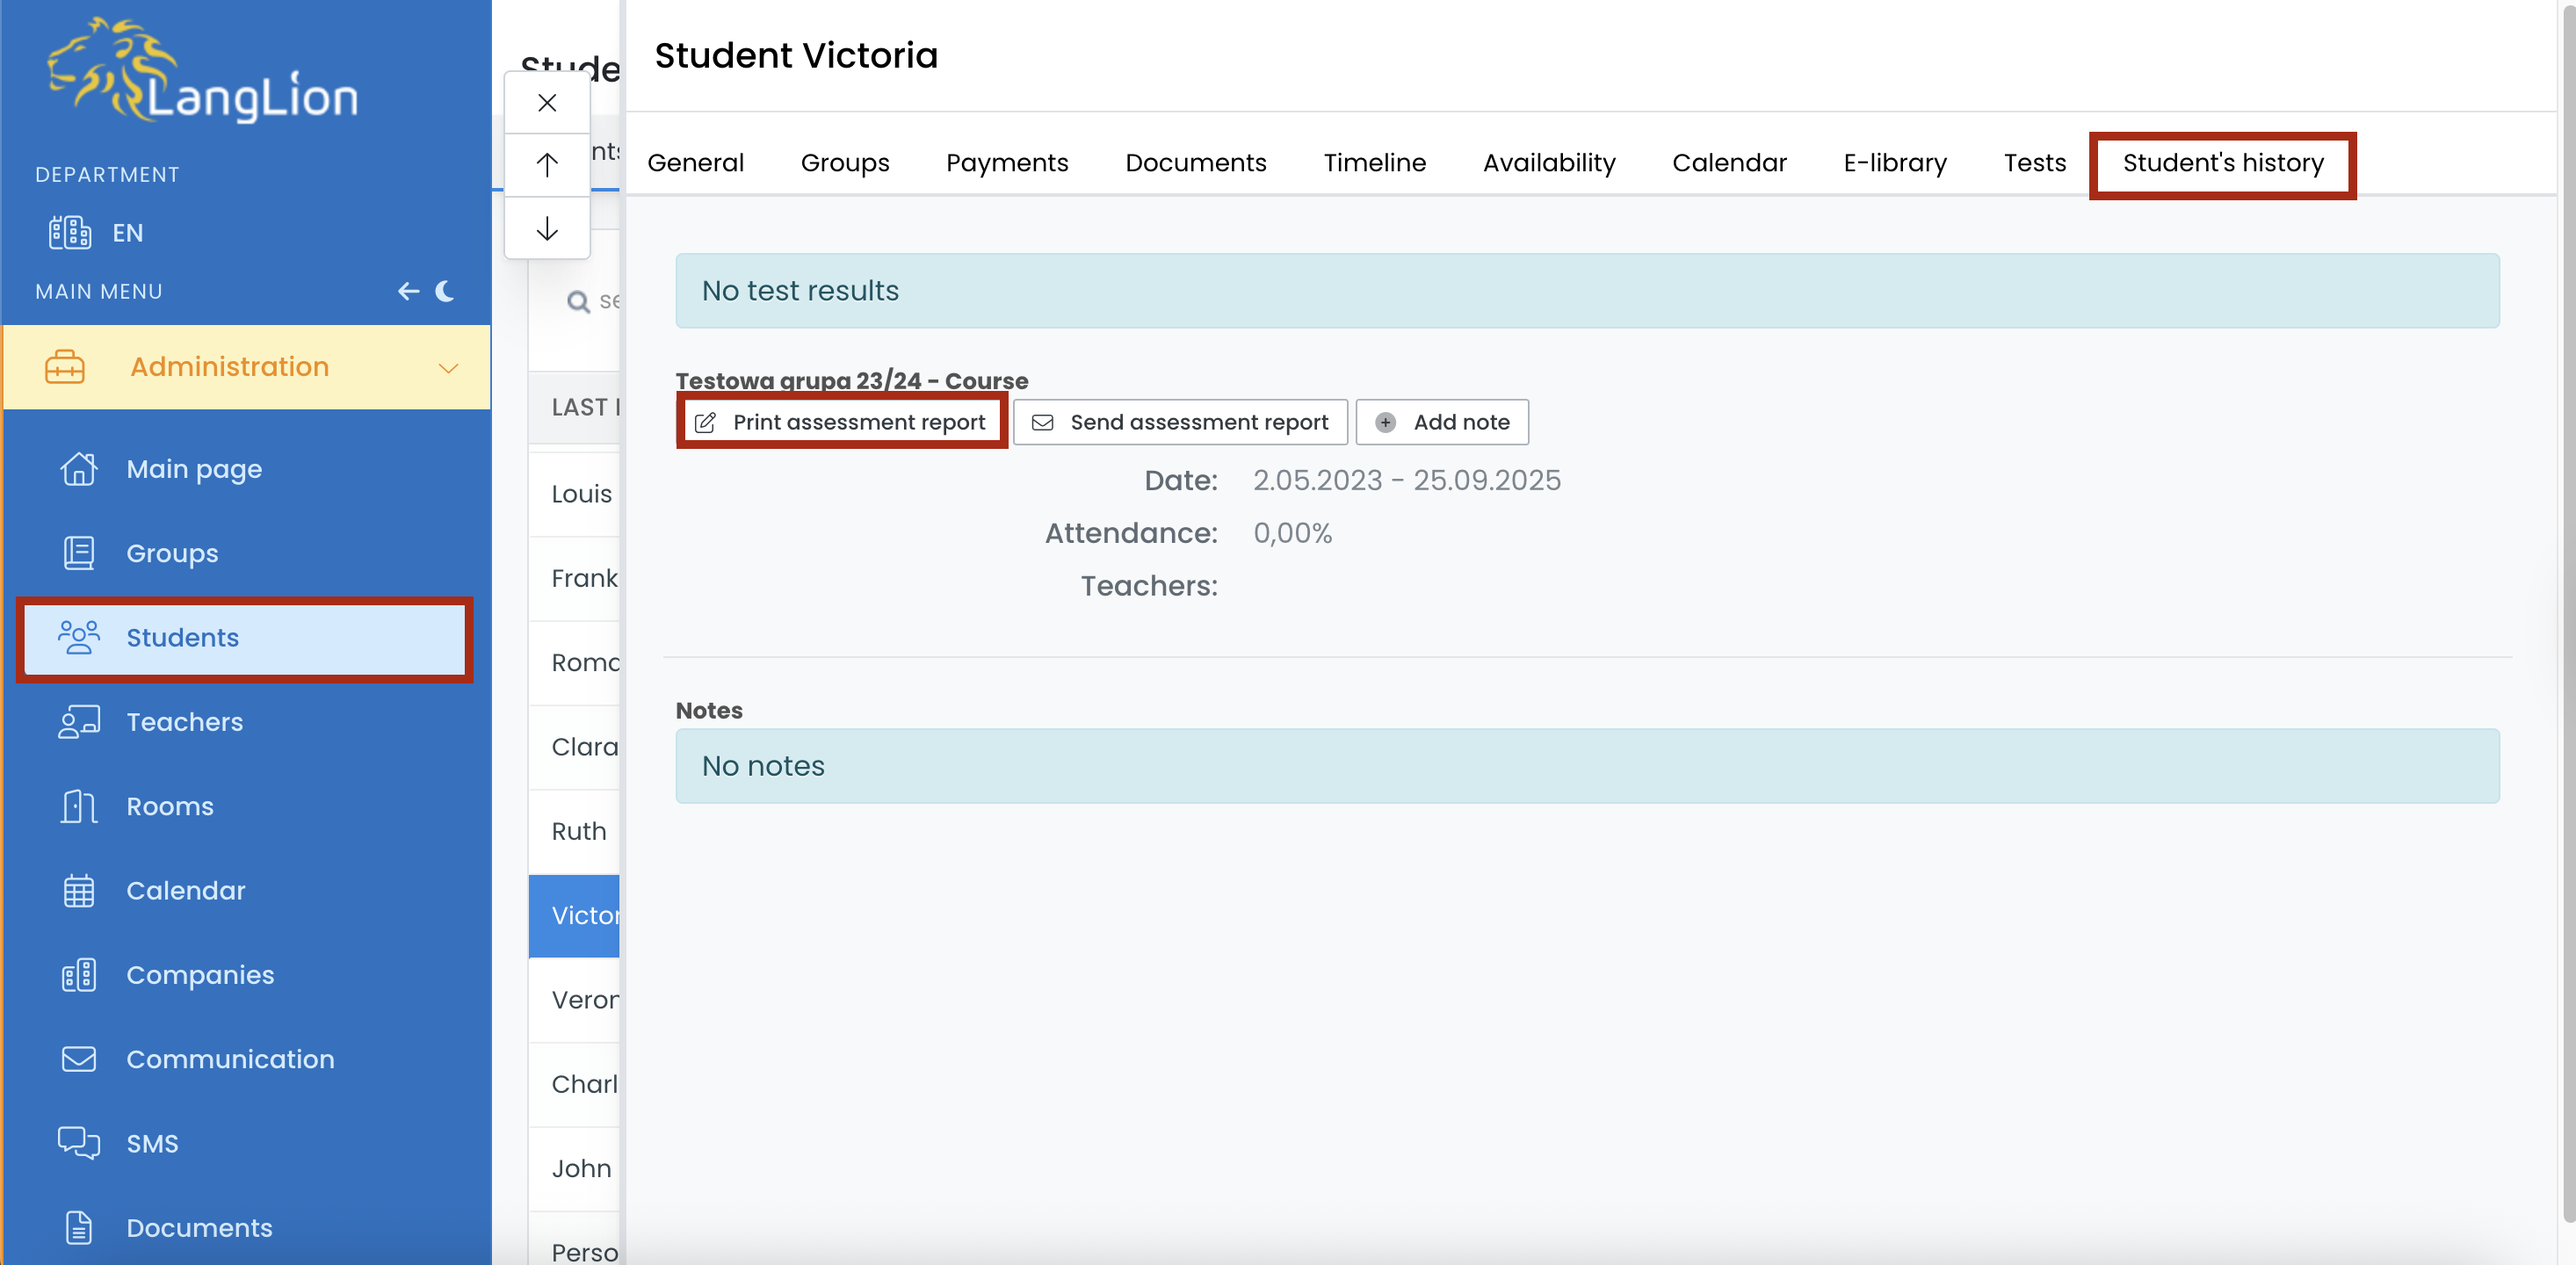This screenshot has height=1265, width=2576.
Task: Open Calendar from sidebar grid icon
Action: (x=79, y=890)
